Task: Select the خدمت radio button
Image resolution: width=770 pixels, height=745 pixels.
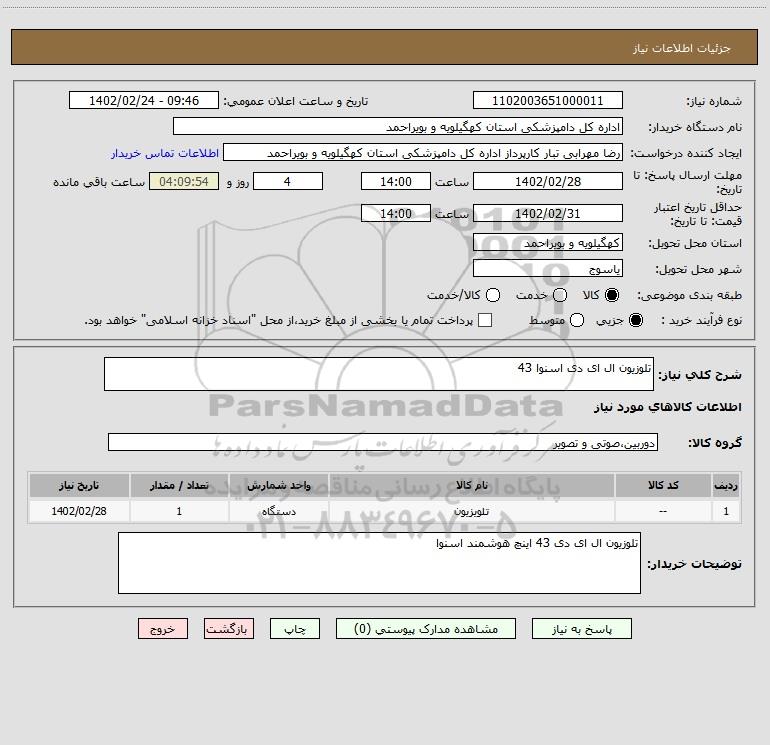Action: (560, 295)
